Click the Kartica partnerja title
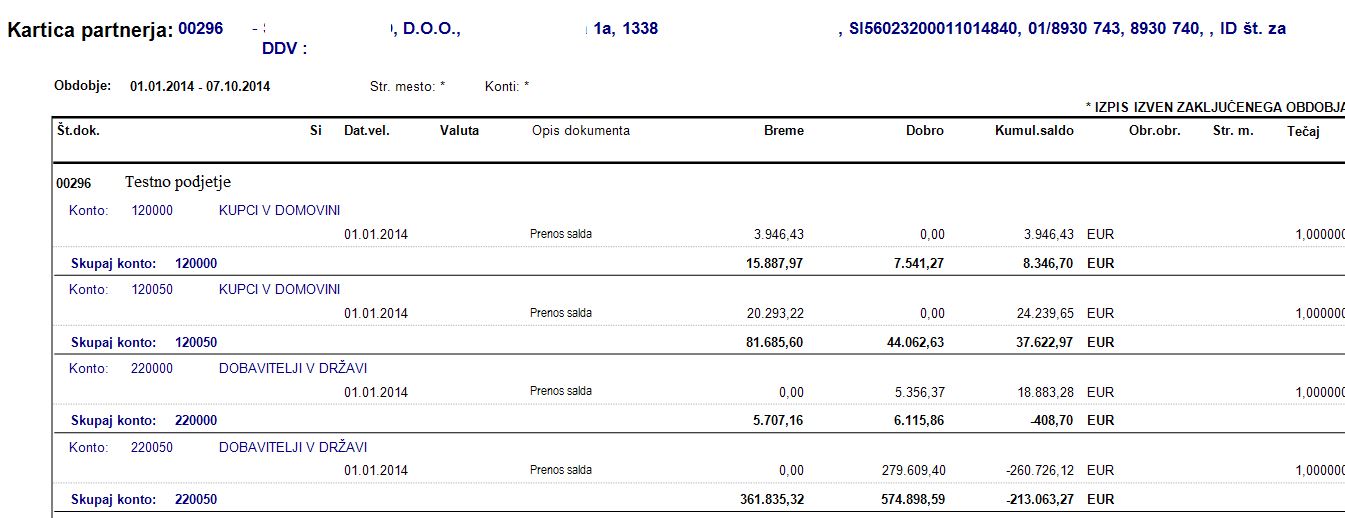Screen dimensions: 1345x518 click(x=89, y=30)
